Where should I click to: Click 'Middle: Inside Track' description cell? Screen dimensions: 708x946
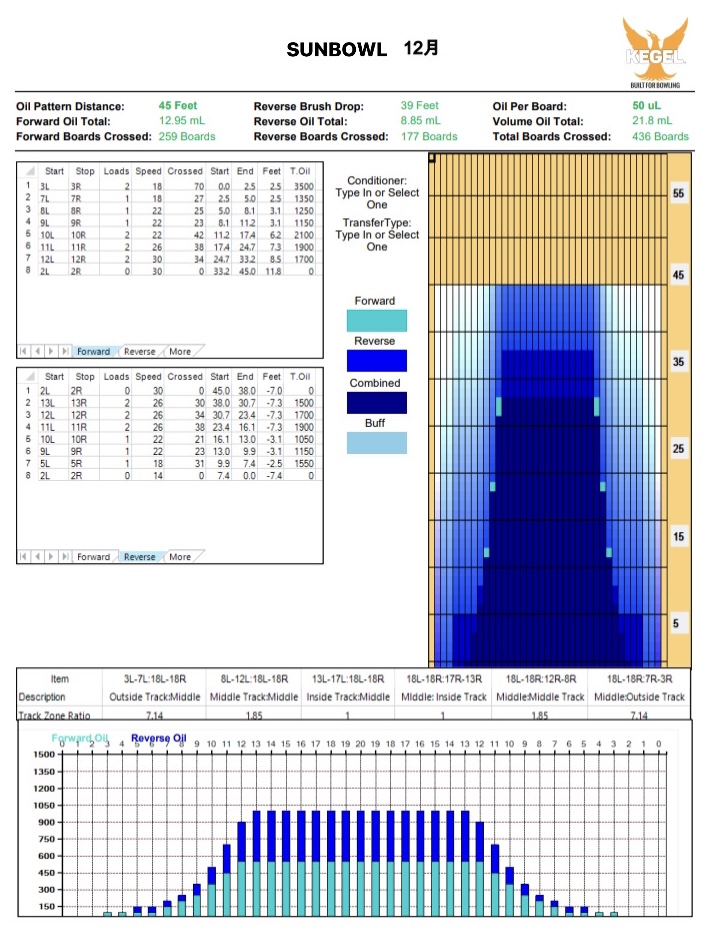[x=443, y=697]
